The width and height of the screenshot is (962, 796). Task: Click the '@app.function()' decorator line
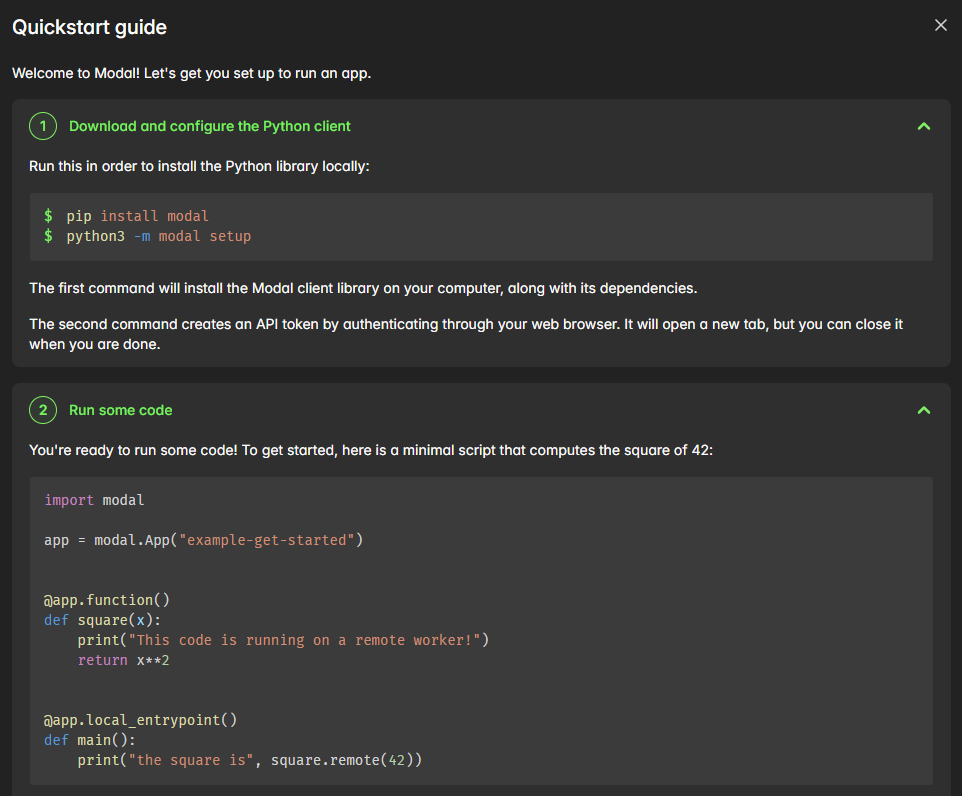[106, 600]
